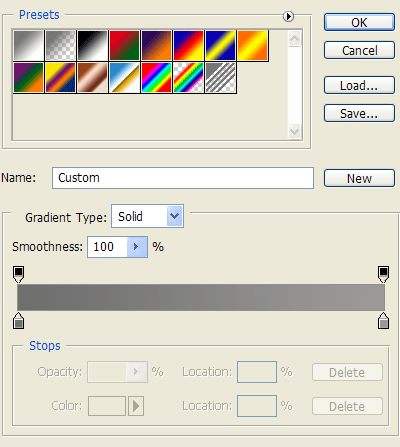Screen dimensions: 400x447
Task: Choose the red to green gradient preset
Action: [125, 46]
